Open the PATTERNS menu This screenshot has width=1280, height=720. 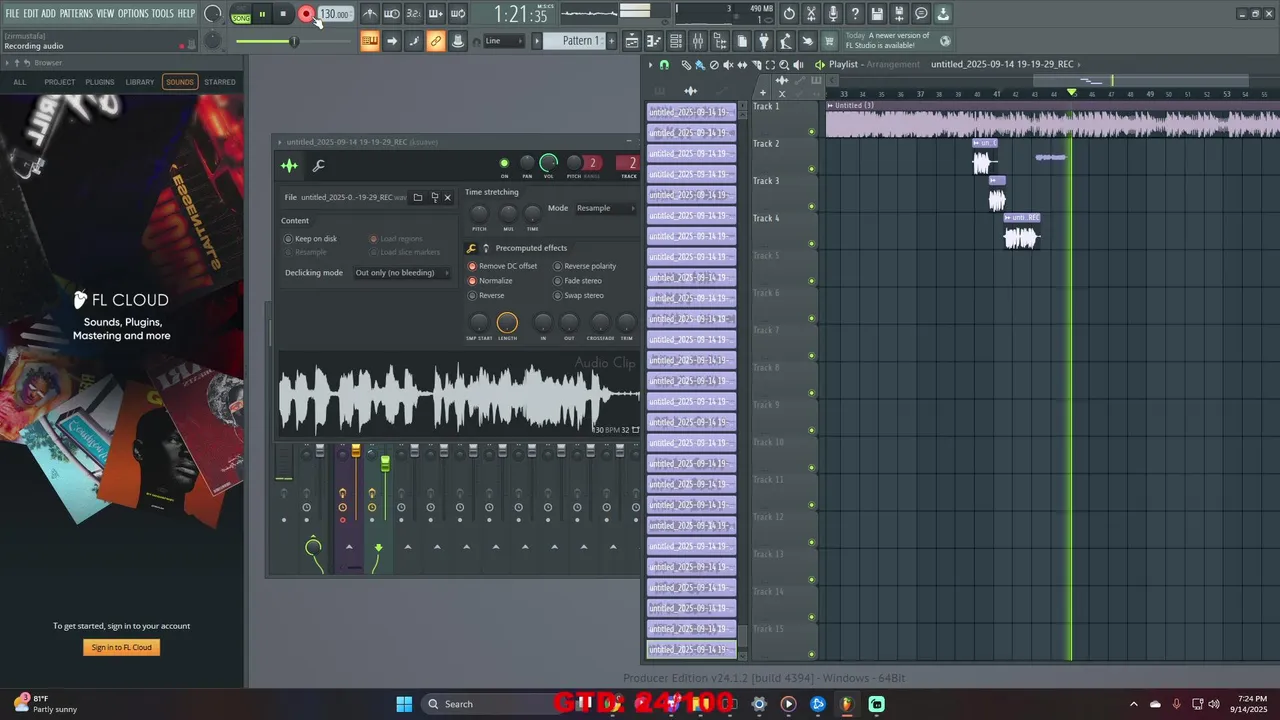coord(76,14)
